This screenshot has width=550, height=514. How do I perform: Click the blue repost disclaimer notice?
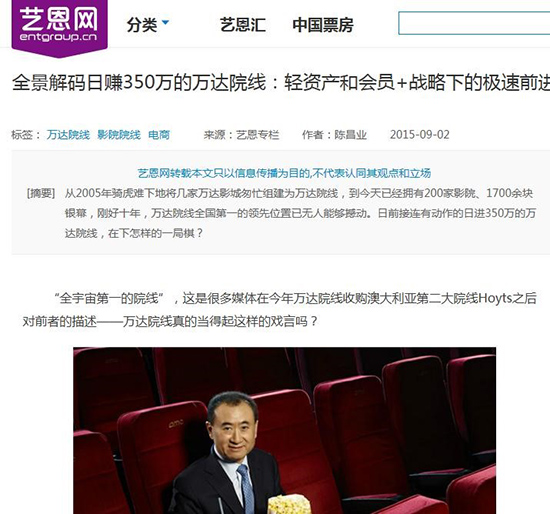tap(284, 173)
